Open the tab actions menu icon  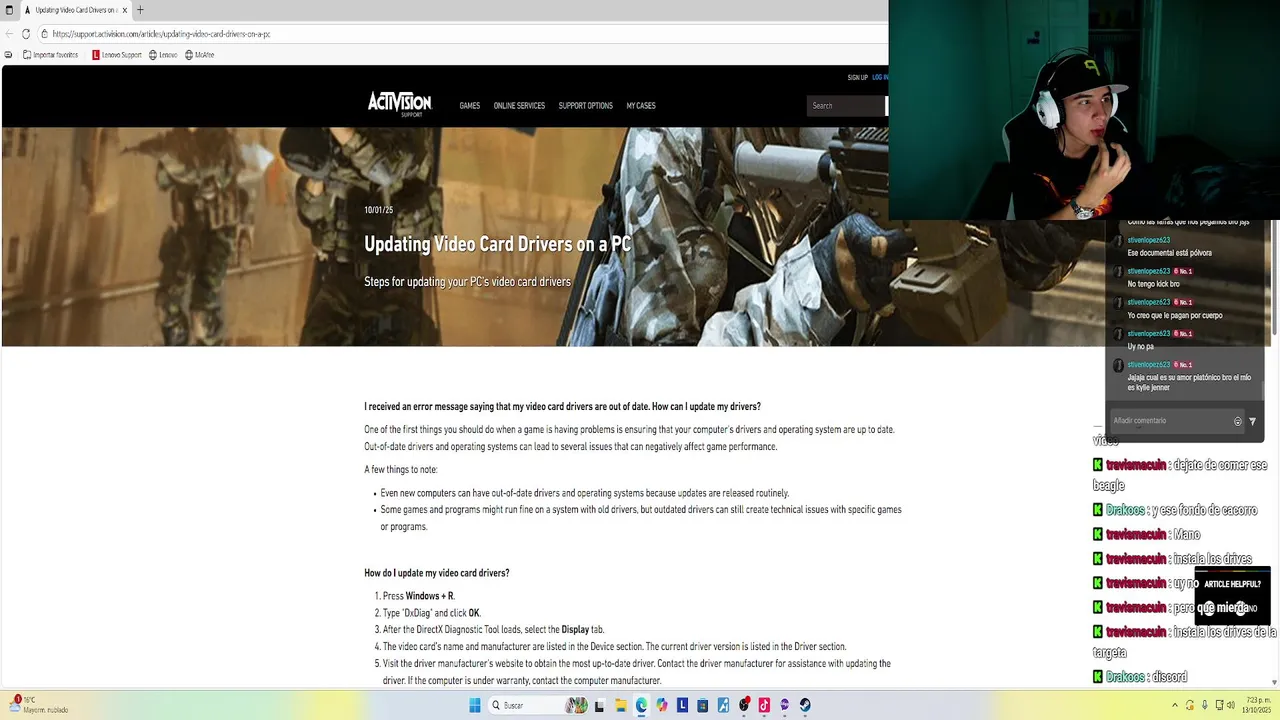pos(9,10)
